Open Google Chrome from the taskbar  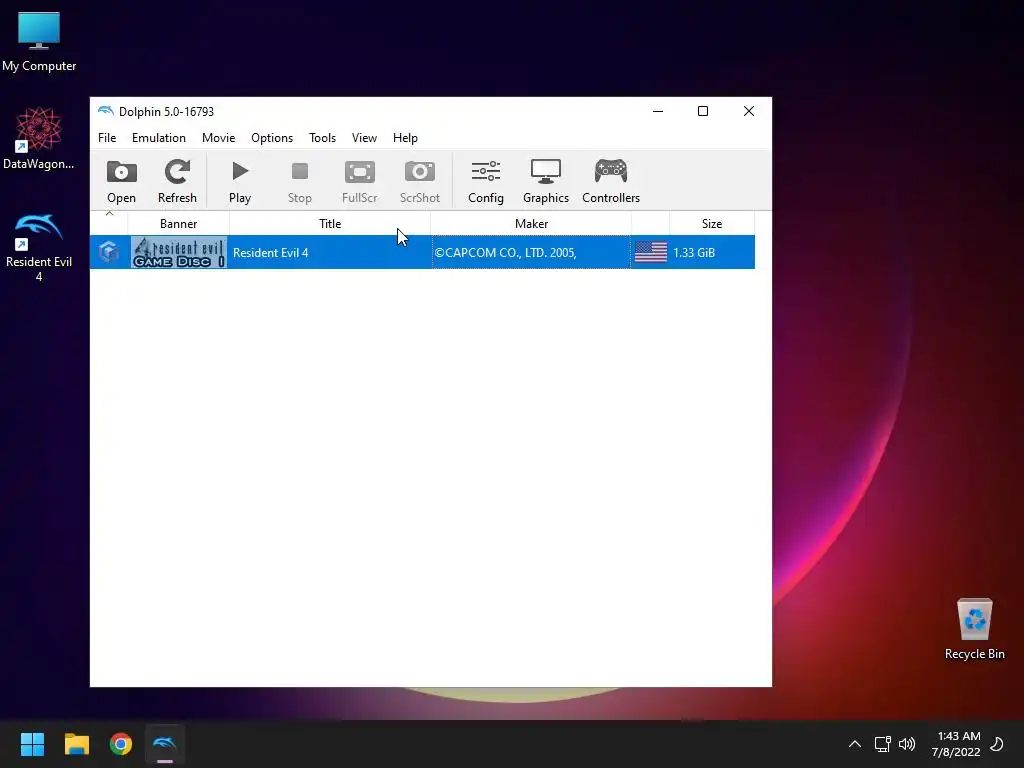click(121, 744)
